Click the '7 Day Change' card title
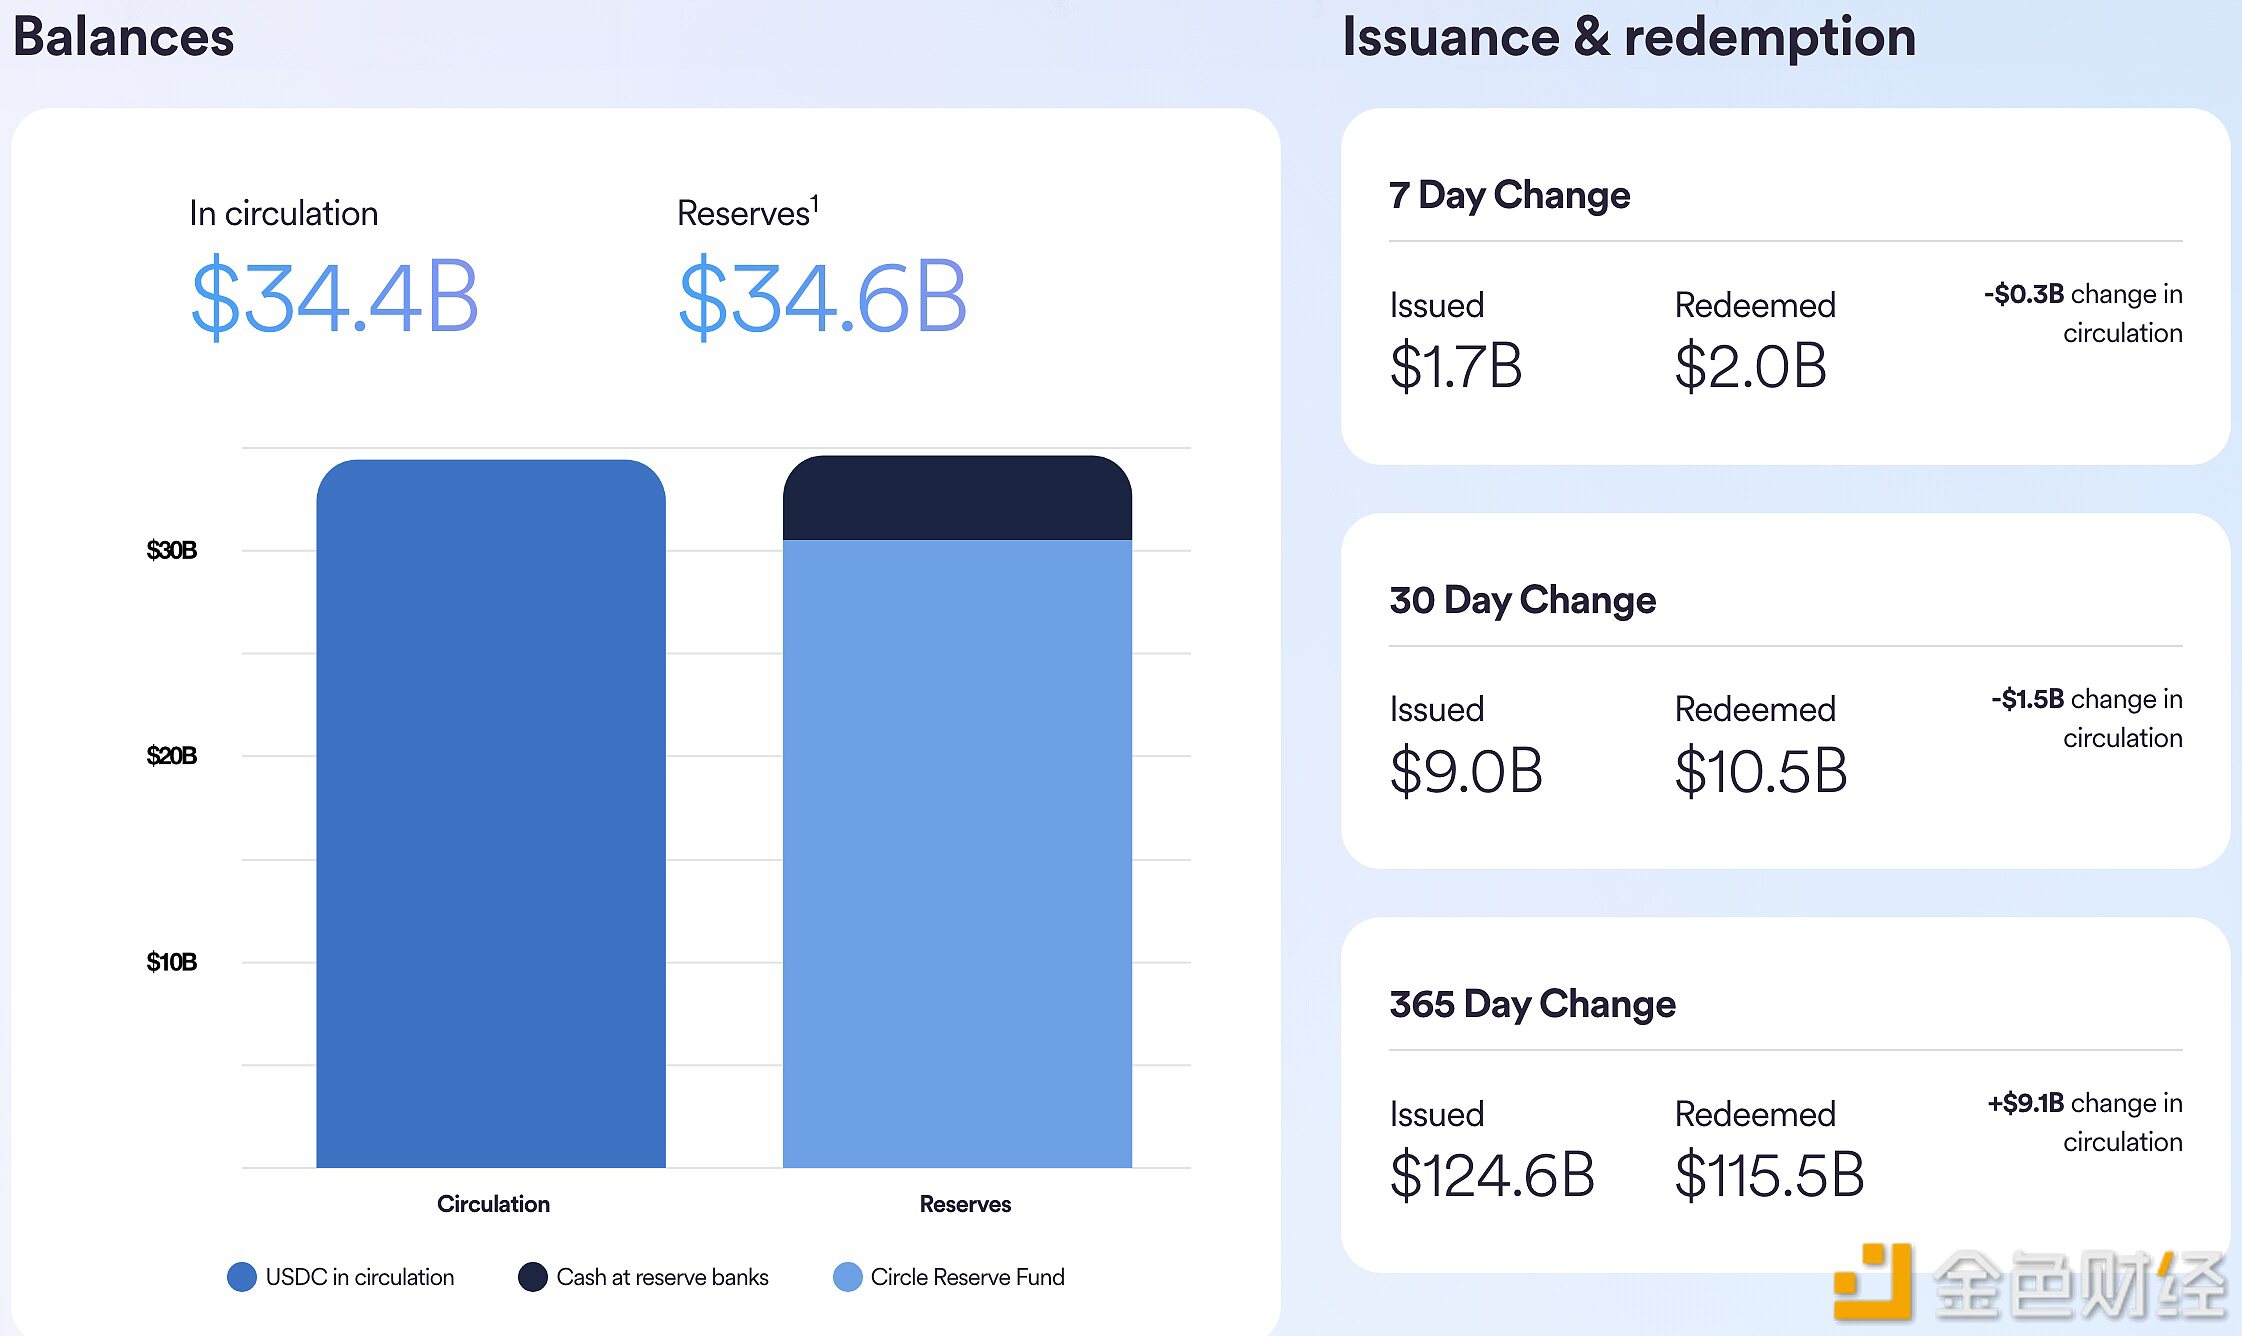 pos(1510,195)
